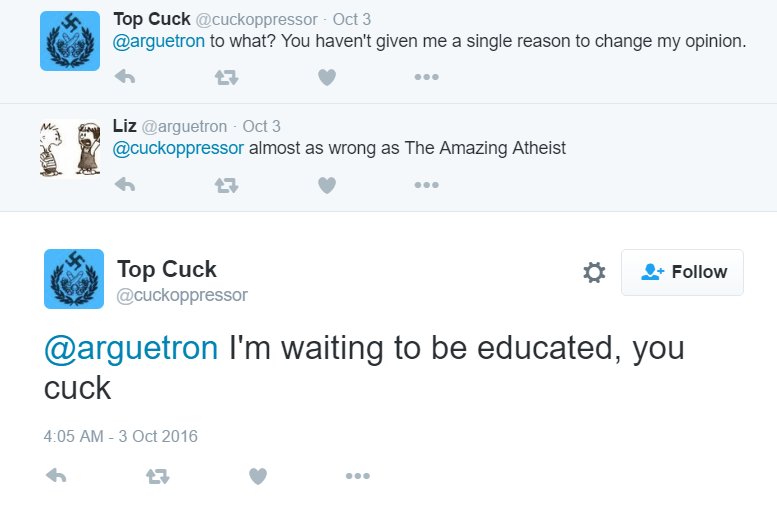The image size is (777, 508).
Task: Open the gear settings menu
Action: tap(594, 272)
